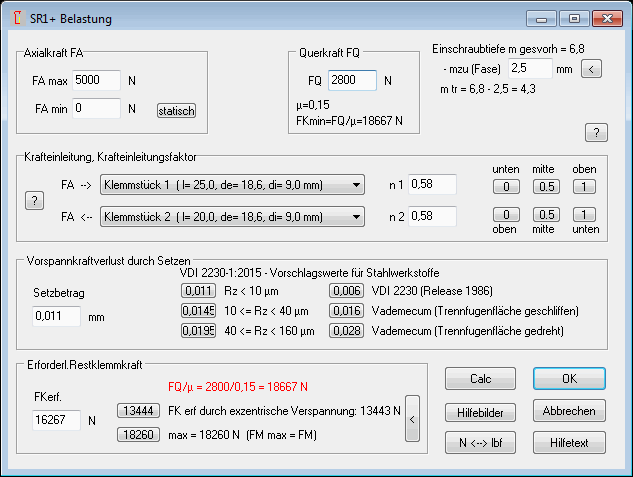Set n2 to 1 using the unten button
633x477 pixels.
(x=585, y=215)
